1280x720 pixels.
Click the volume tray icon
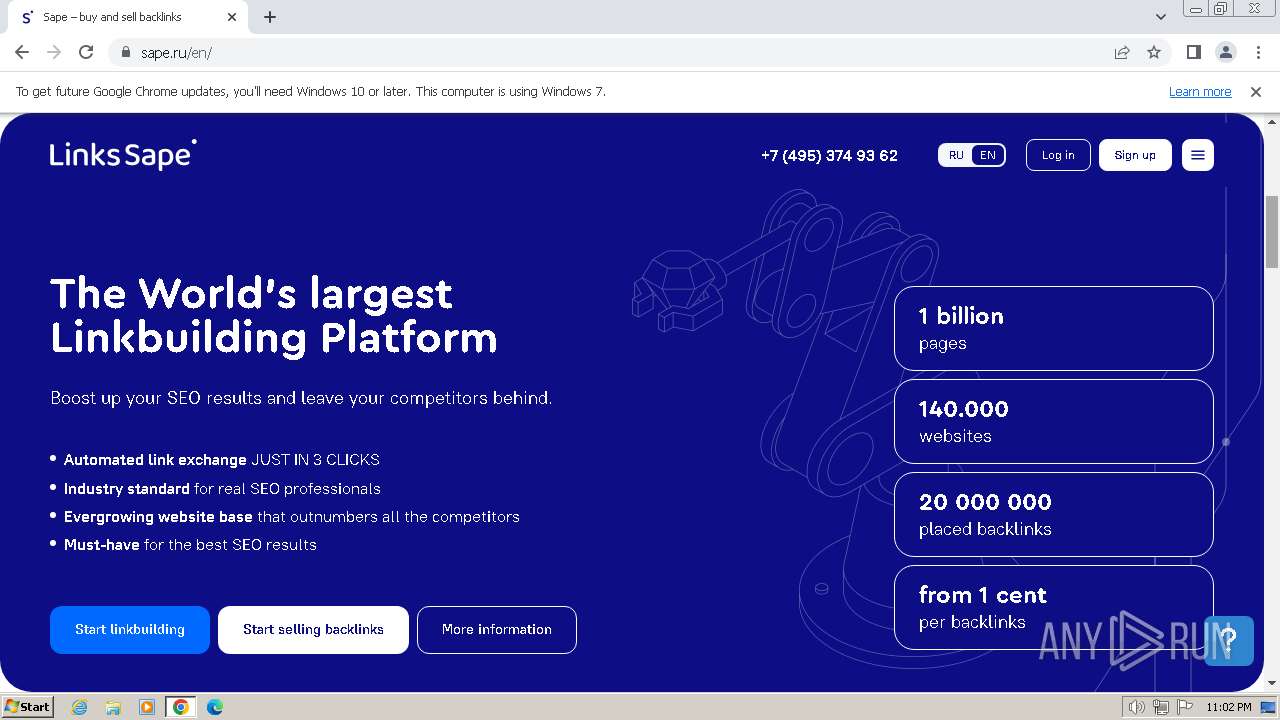(x=1137, y=707)
